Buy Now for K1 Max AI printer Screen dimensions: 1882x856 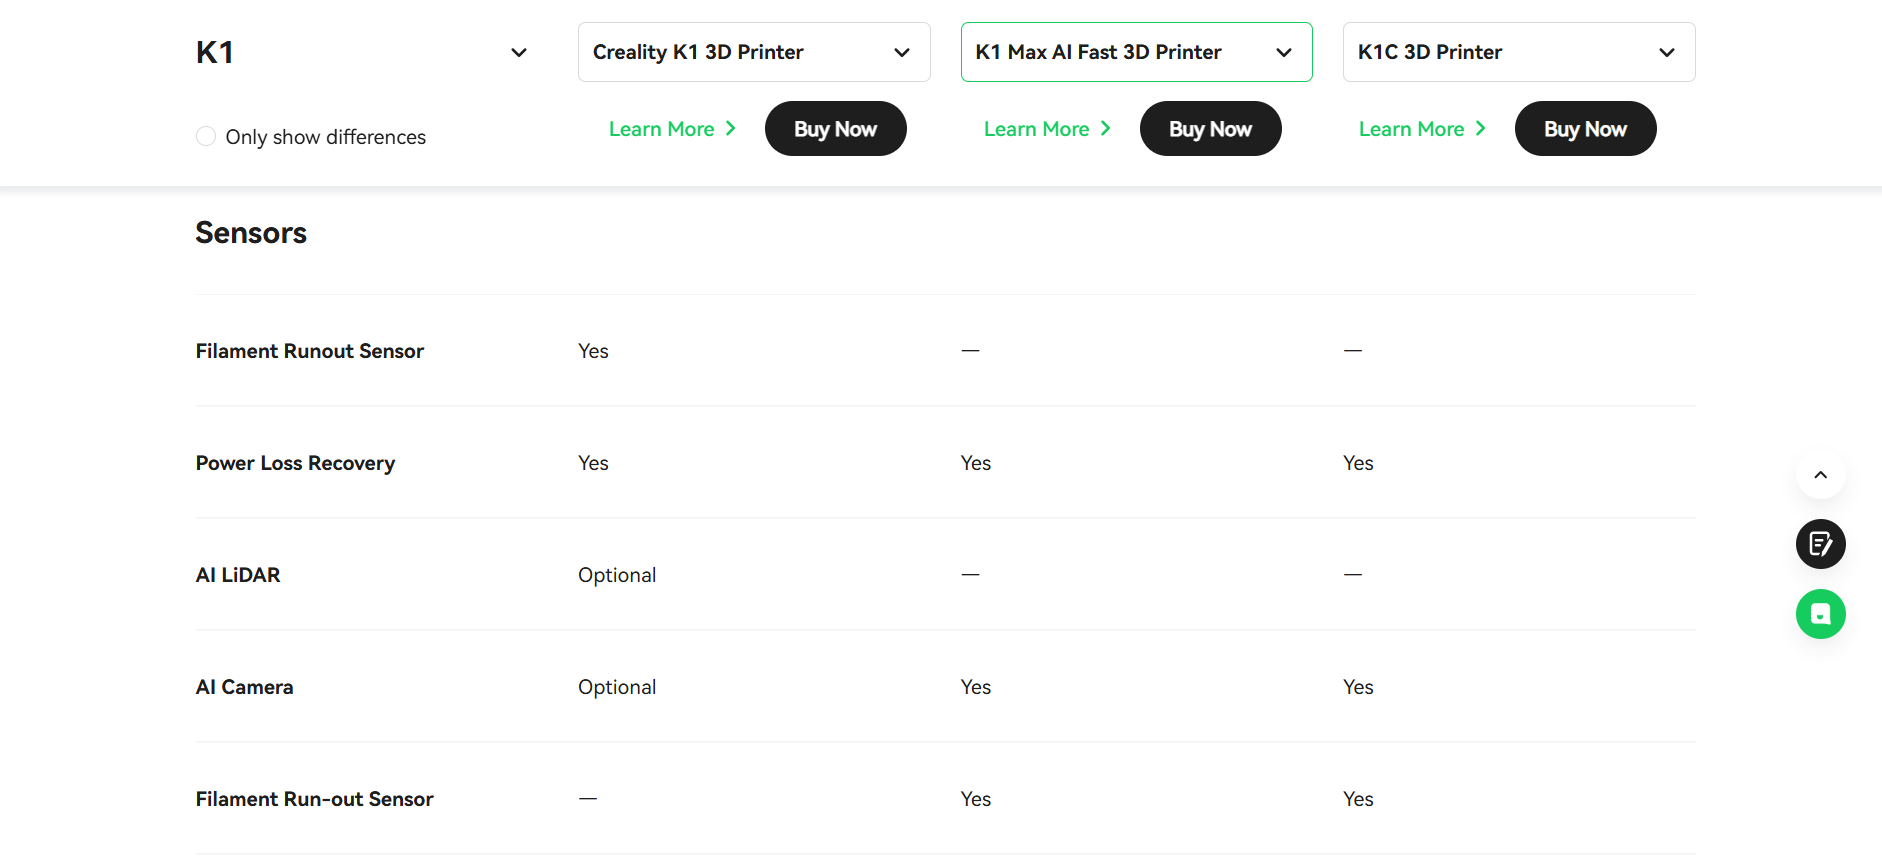[x=1211, y=129]
